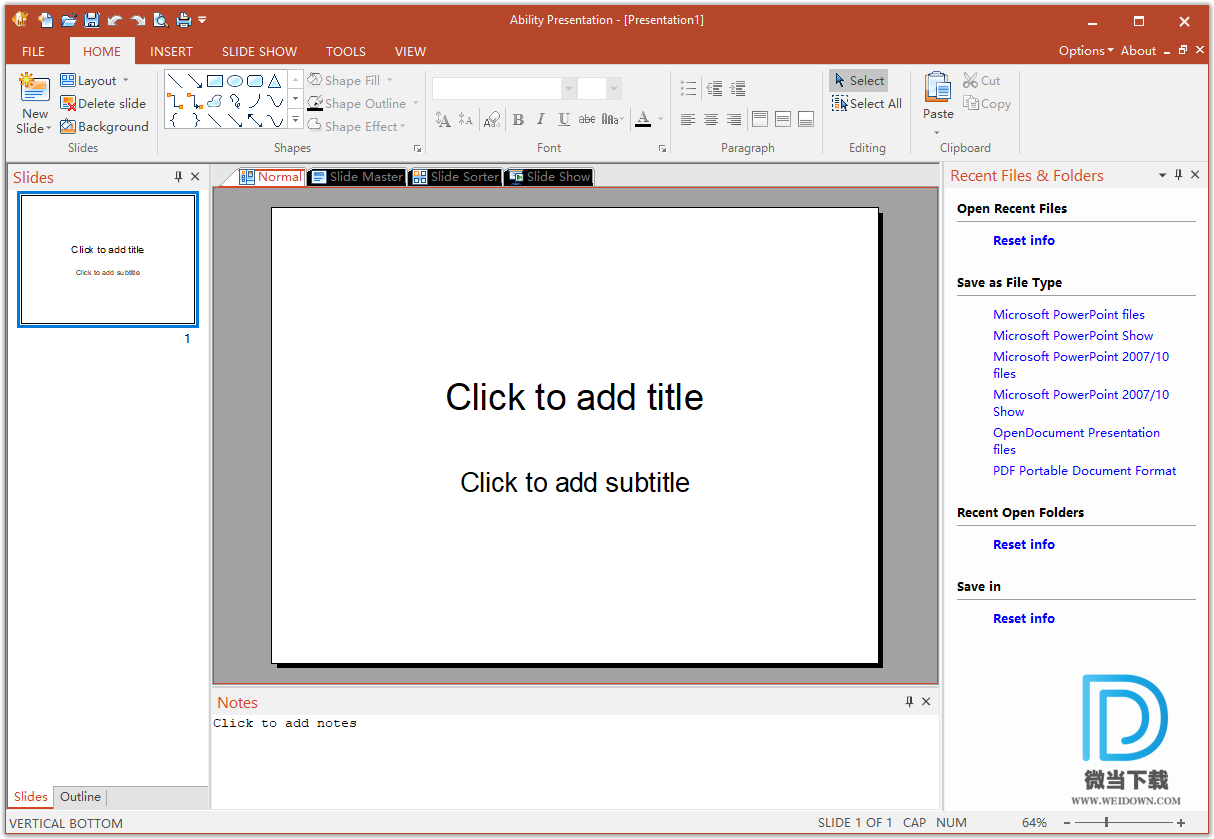Click Delete slide in the ribbon

(x=103, y=104)
